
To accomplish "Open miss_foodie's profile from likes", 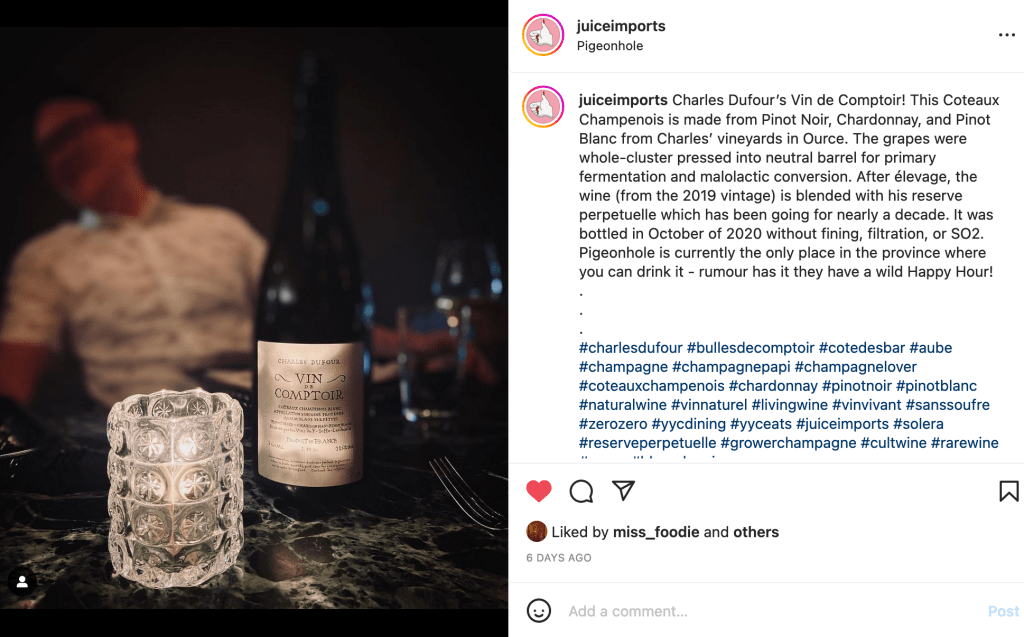I will click(x=656, y=532).
